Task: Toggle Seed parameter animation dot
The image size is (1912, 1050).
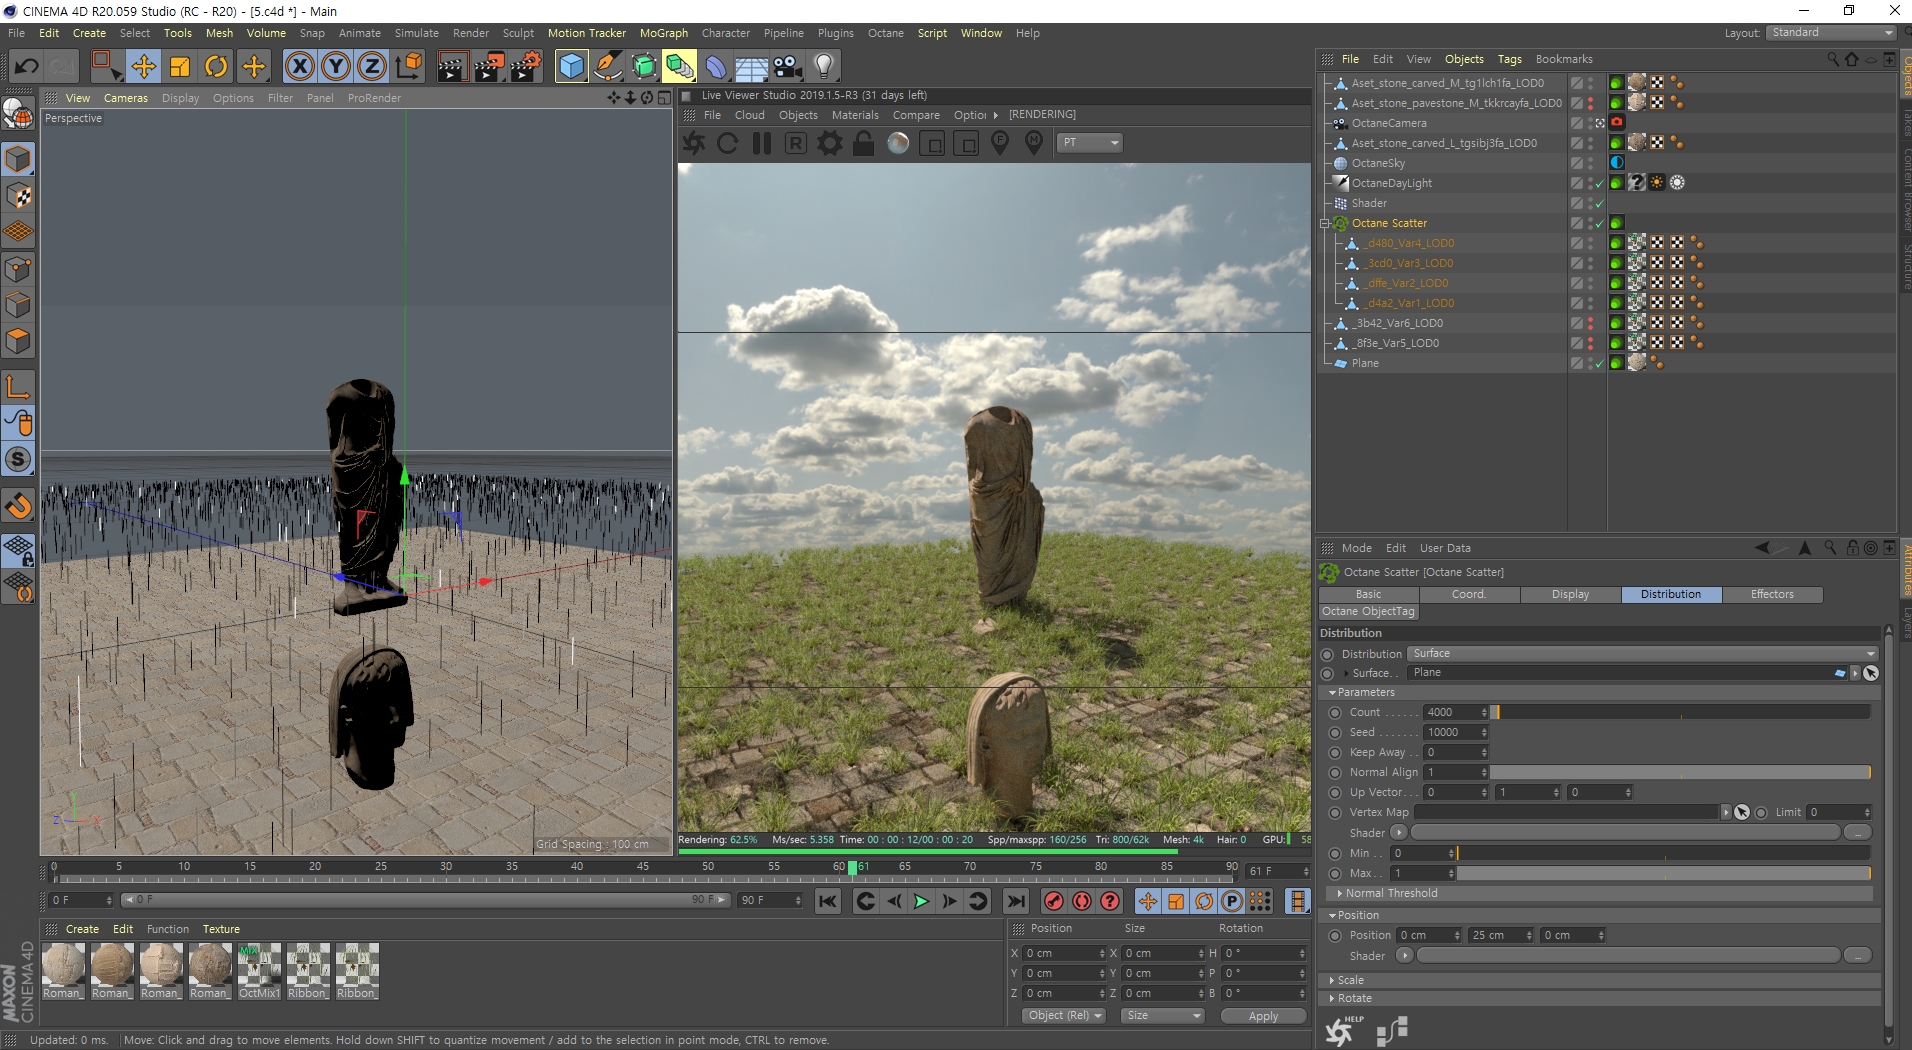Action: point(1334,733)
